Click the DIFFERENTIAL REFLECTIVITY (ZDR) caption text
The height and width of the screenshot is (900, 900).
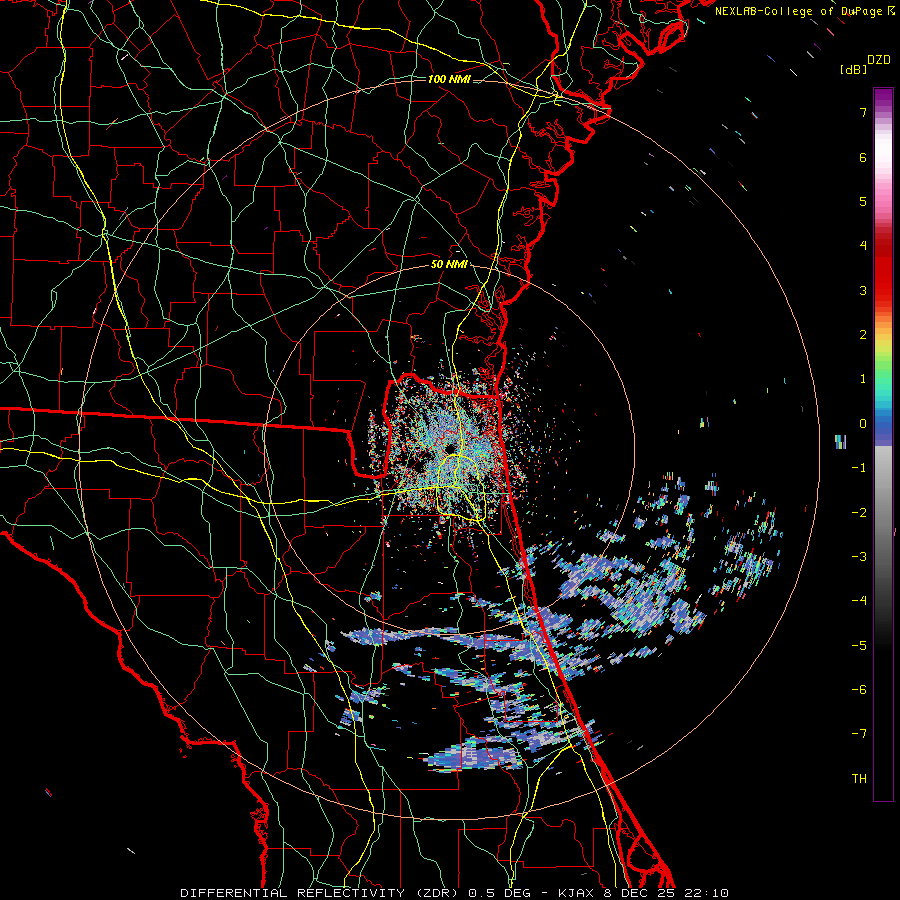pos(321,893)
